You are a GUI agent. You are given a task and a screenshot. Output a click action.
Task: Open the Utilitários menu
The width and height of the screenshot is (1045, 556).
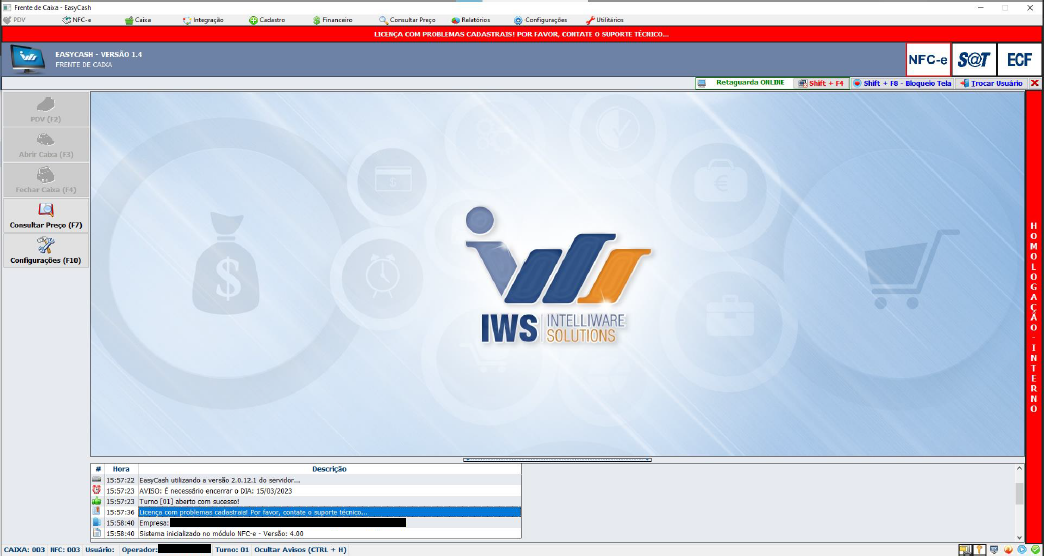click(x=604, y=20)
